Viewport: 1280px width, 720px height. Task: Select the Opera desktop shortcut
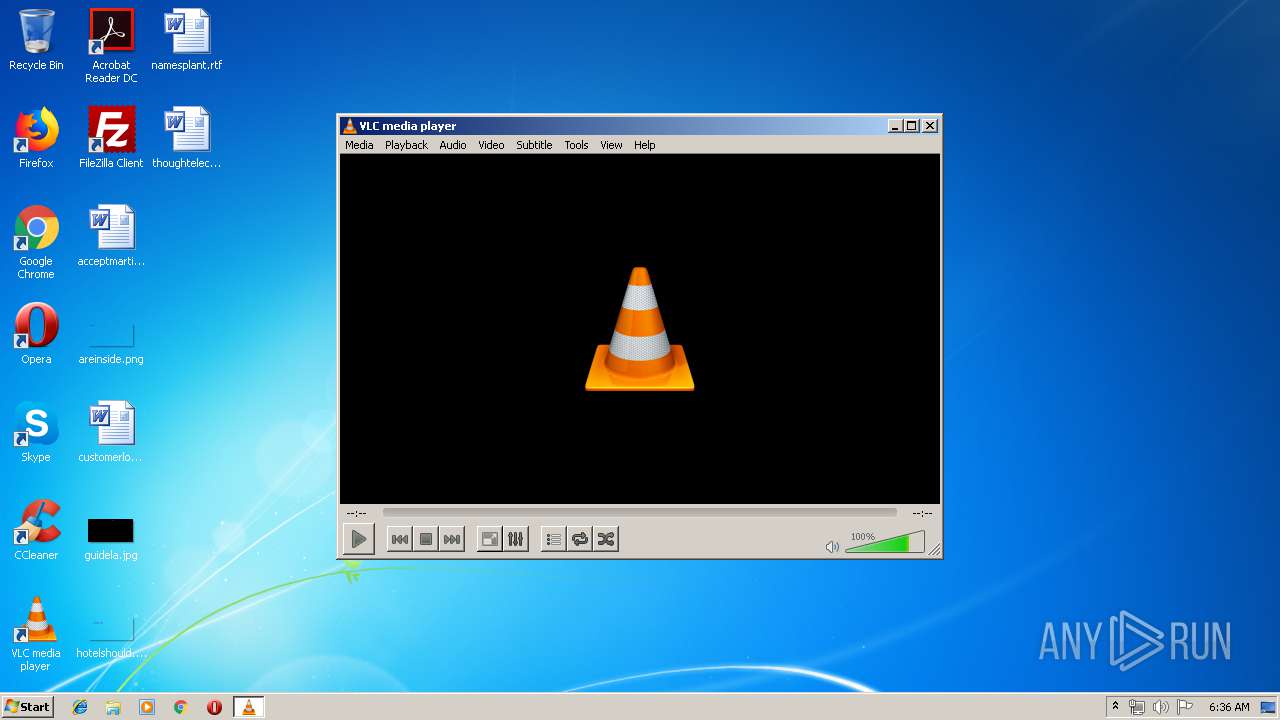pos(36,334)
